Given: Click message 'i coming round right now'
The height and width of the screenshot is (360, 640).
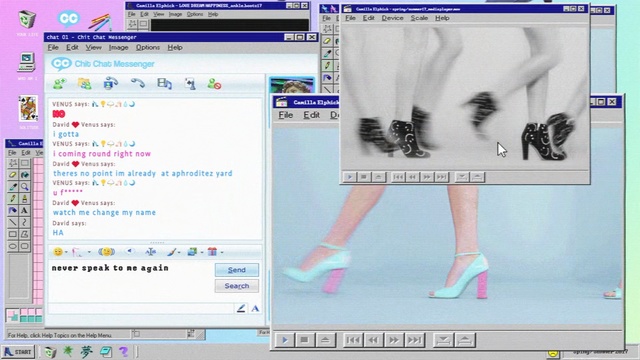Looking at the screenshot, I should click(102, 154).
